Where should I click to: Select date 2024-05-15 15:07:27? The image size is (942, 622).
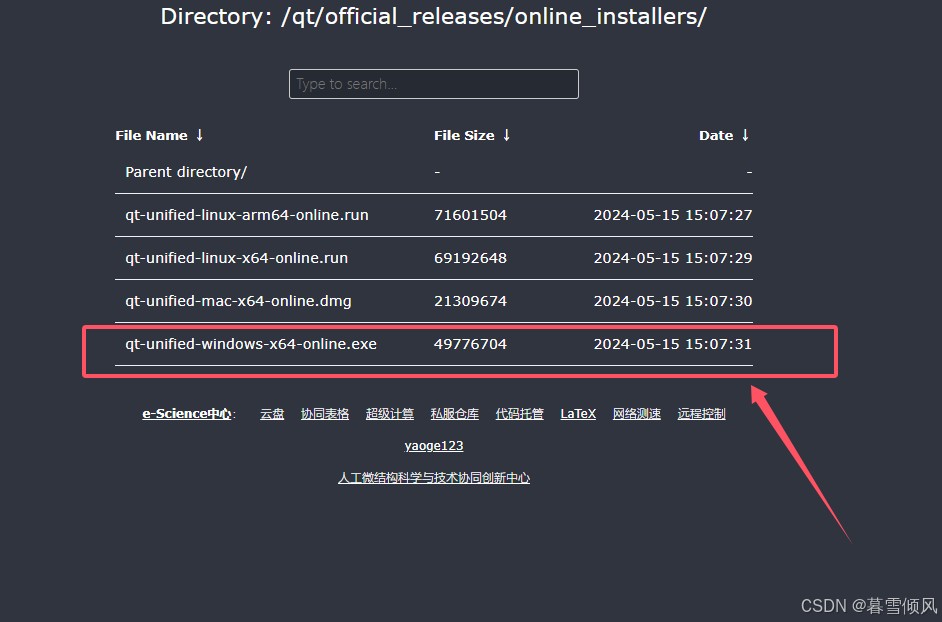coord(673,215)
